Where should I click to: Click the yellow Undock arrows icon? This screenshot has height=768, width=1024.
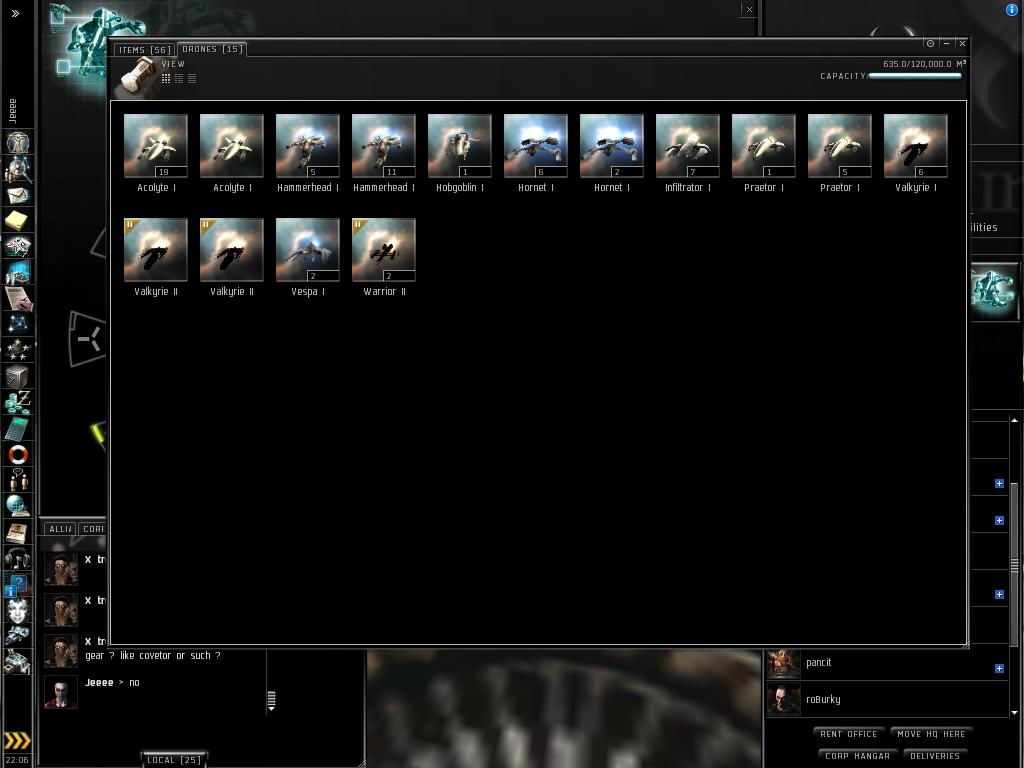pyautogui.click(x=17, y=740)
